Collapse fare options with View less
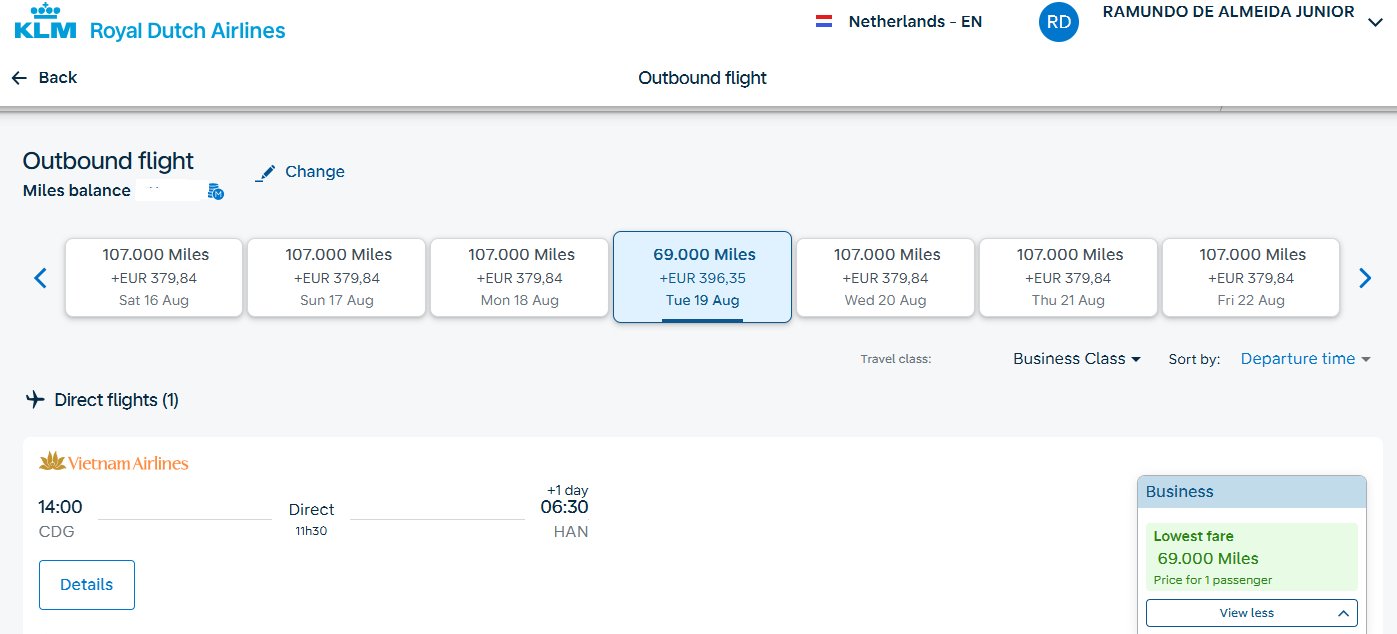Screen dimensions: 1397x634 click(1252, 613)
